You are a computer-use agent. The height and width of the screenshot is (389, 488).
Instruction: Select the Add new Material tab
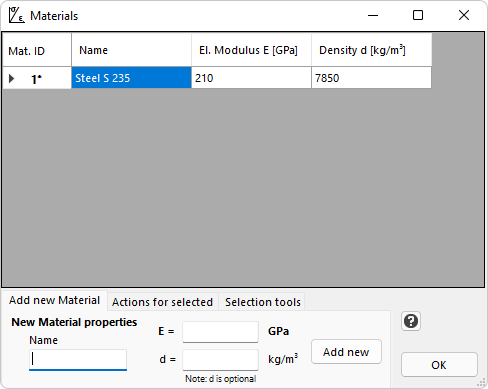(54, 300)
